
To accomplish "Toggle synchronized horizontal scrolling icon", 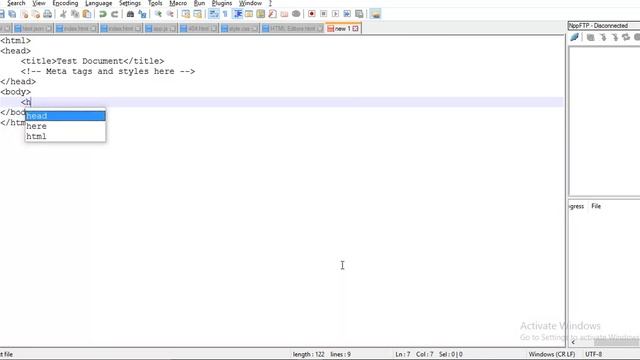I will (x=198, y=14).
